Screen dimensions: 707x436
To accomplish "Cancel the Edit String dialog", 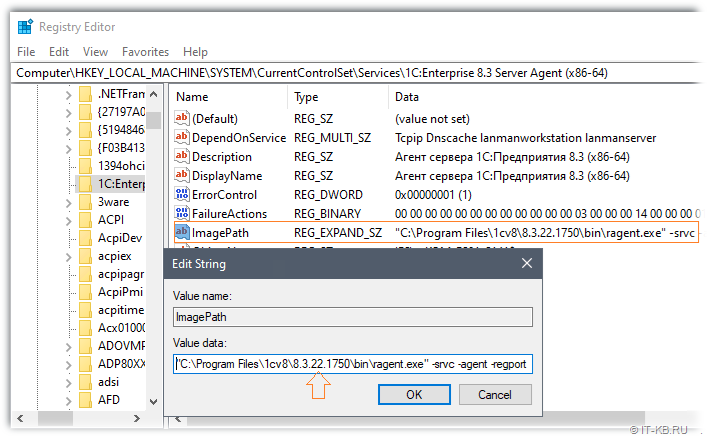I will coord(495,395).
